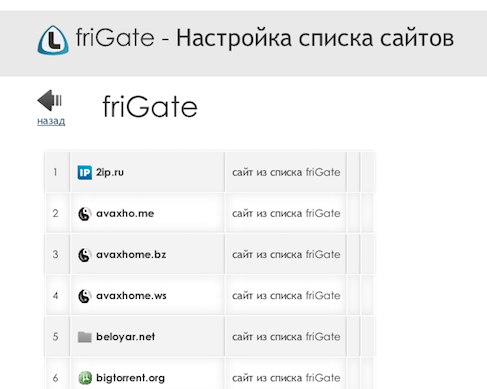Click the avaxhome.bz favicon icon
Screen dimensions: 487x389
tap(85, 255)
